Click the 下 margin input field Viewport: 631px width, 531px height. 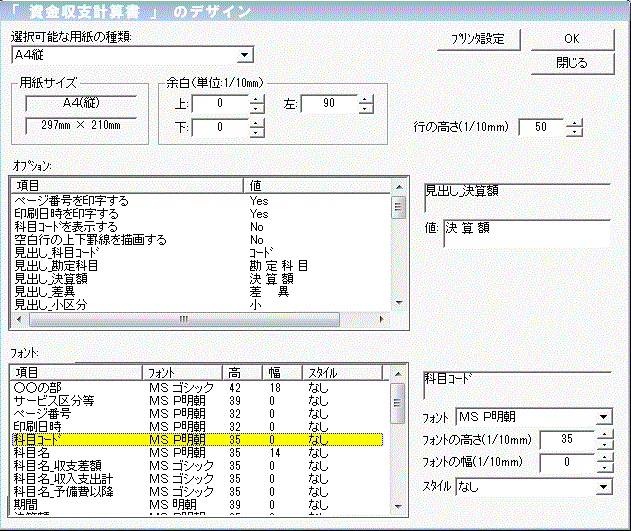220,128
